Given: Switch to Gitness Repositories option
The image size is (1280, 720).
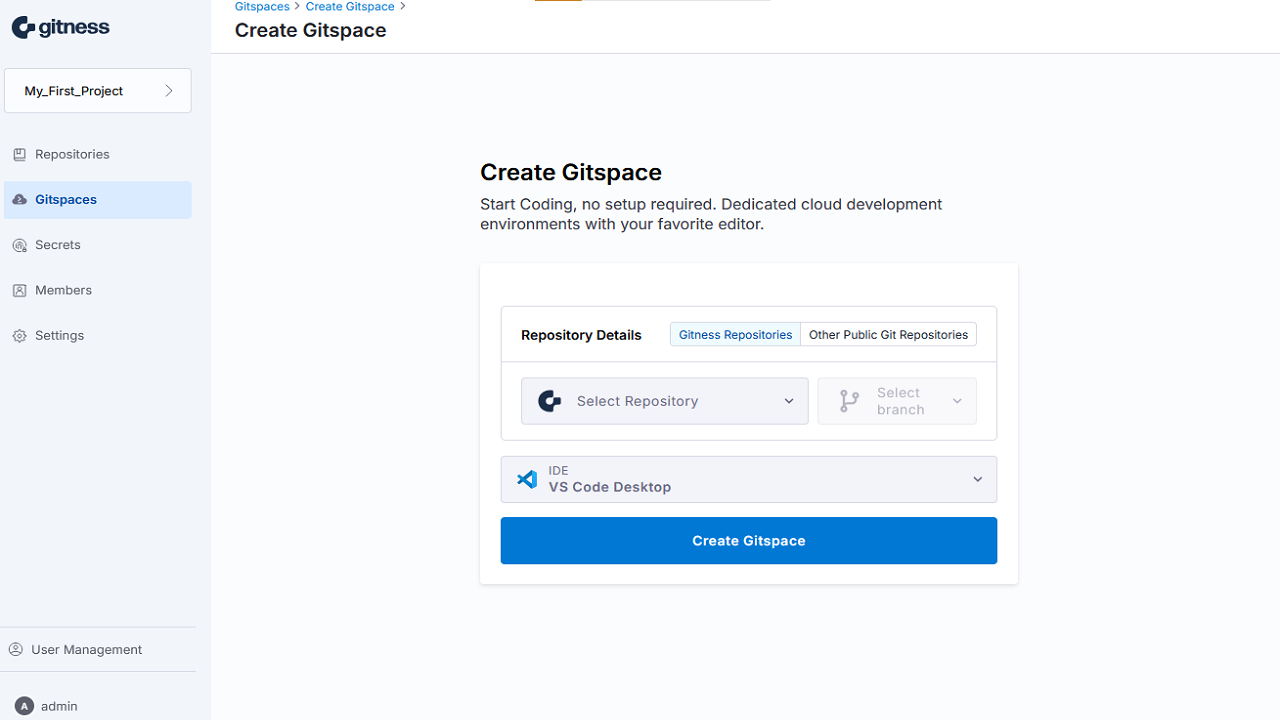Looking at the screenshot, I should coord(735,335).
